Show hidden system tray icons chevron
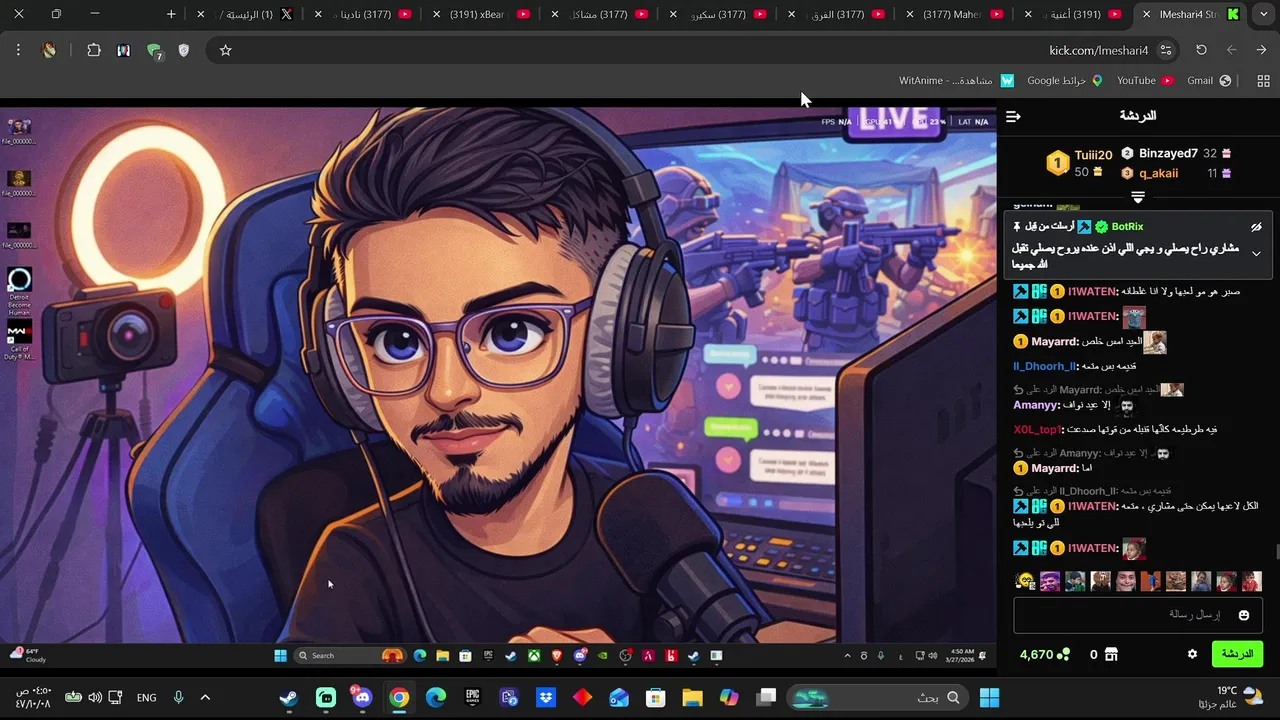Viewport: 1280px width, 720px height. tap(205, 697)
